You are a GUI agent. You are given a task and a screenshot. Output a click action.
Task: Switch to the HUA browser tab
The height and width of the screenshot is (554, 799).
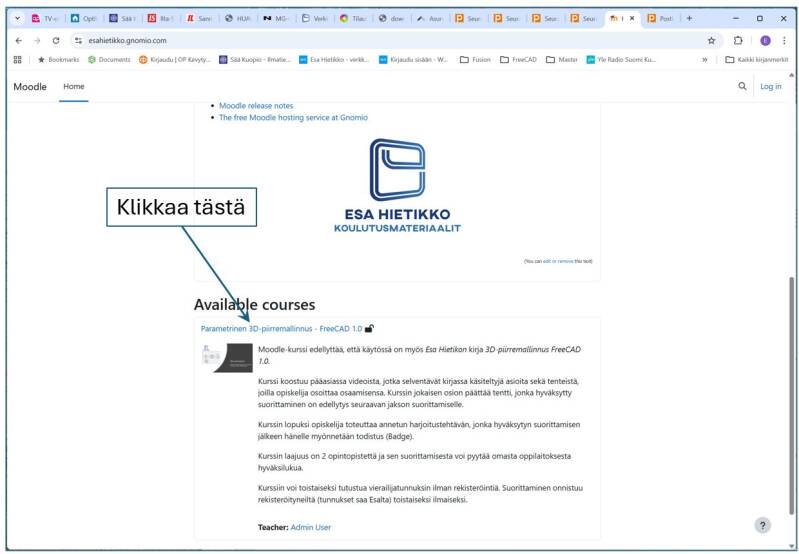(238, 18)
